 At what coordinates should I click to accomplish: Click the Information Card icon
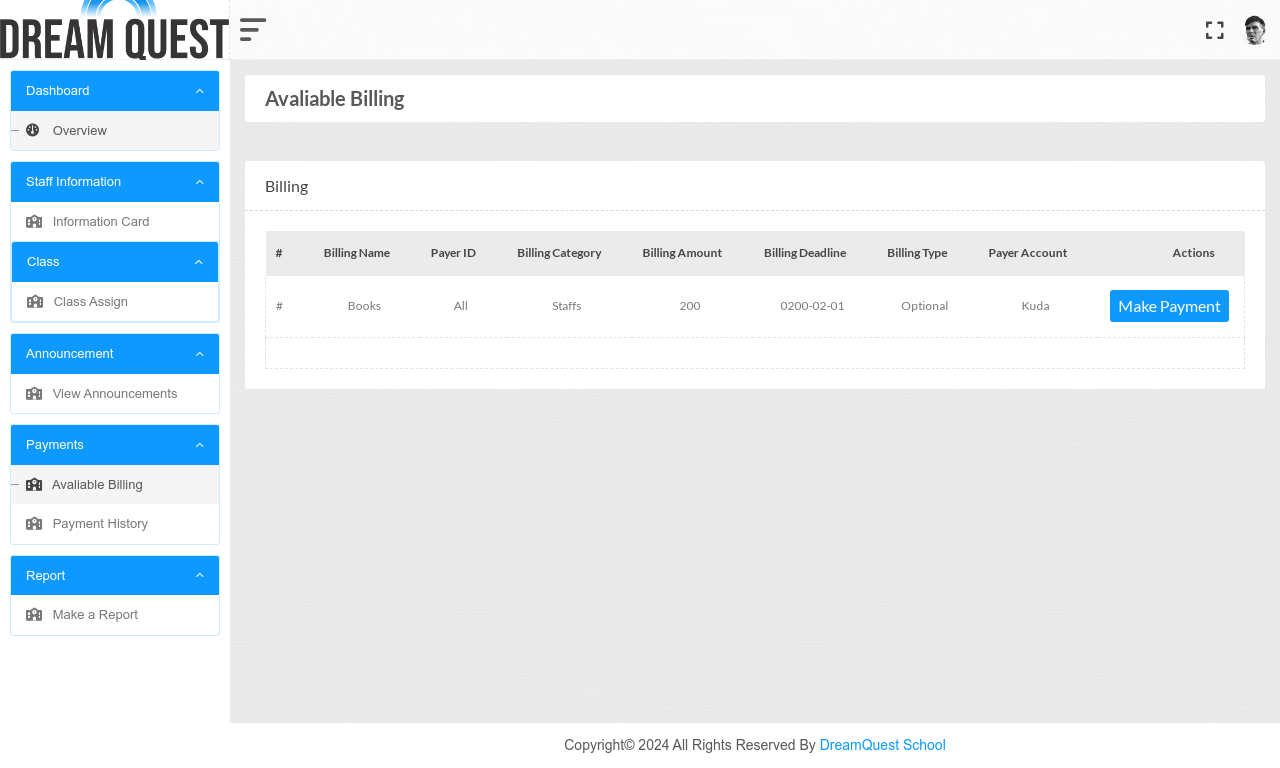(34, 222)
